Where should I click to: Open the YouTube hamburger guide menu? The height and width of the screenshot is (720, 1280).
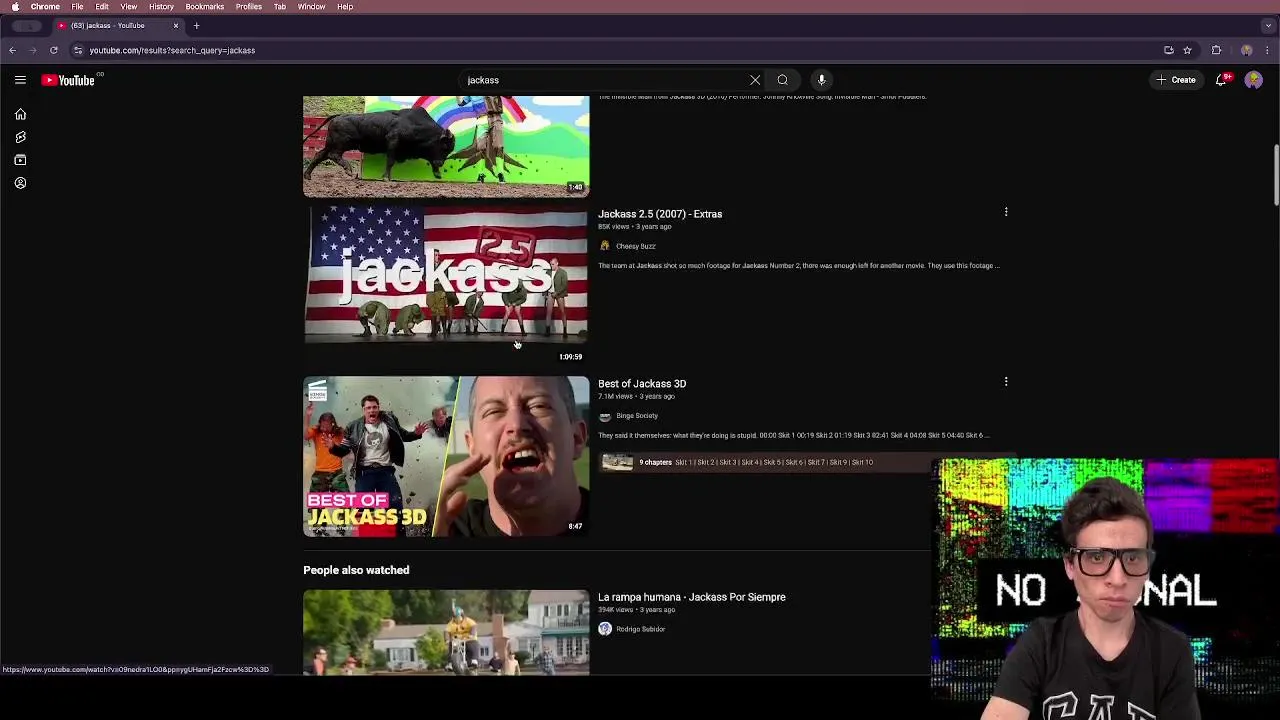click(20, 80)
